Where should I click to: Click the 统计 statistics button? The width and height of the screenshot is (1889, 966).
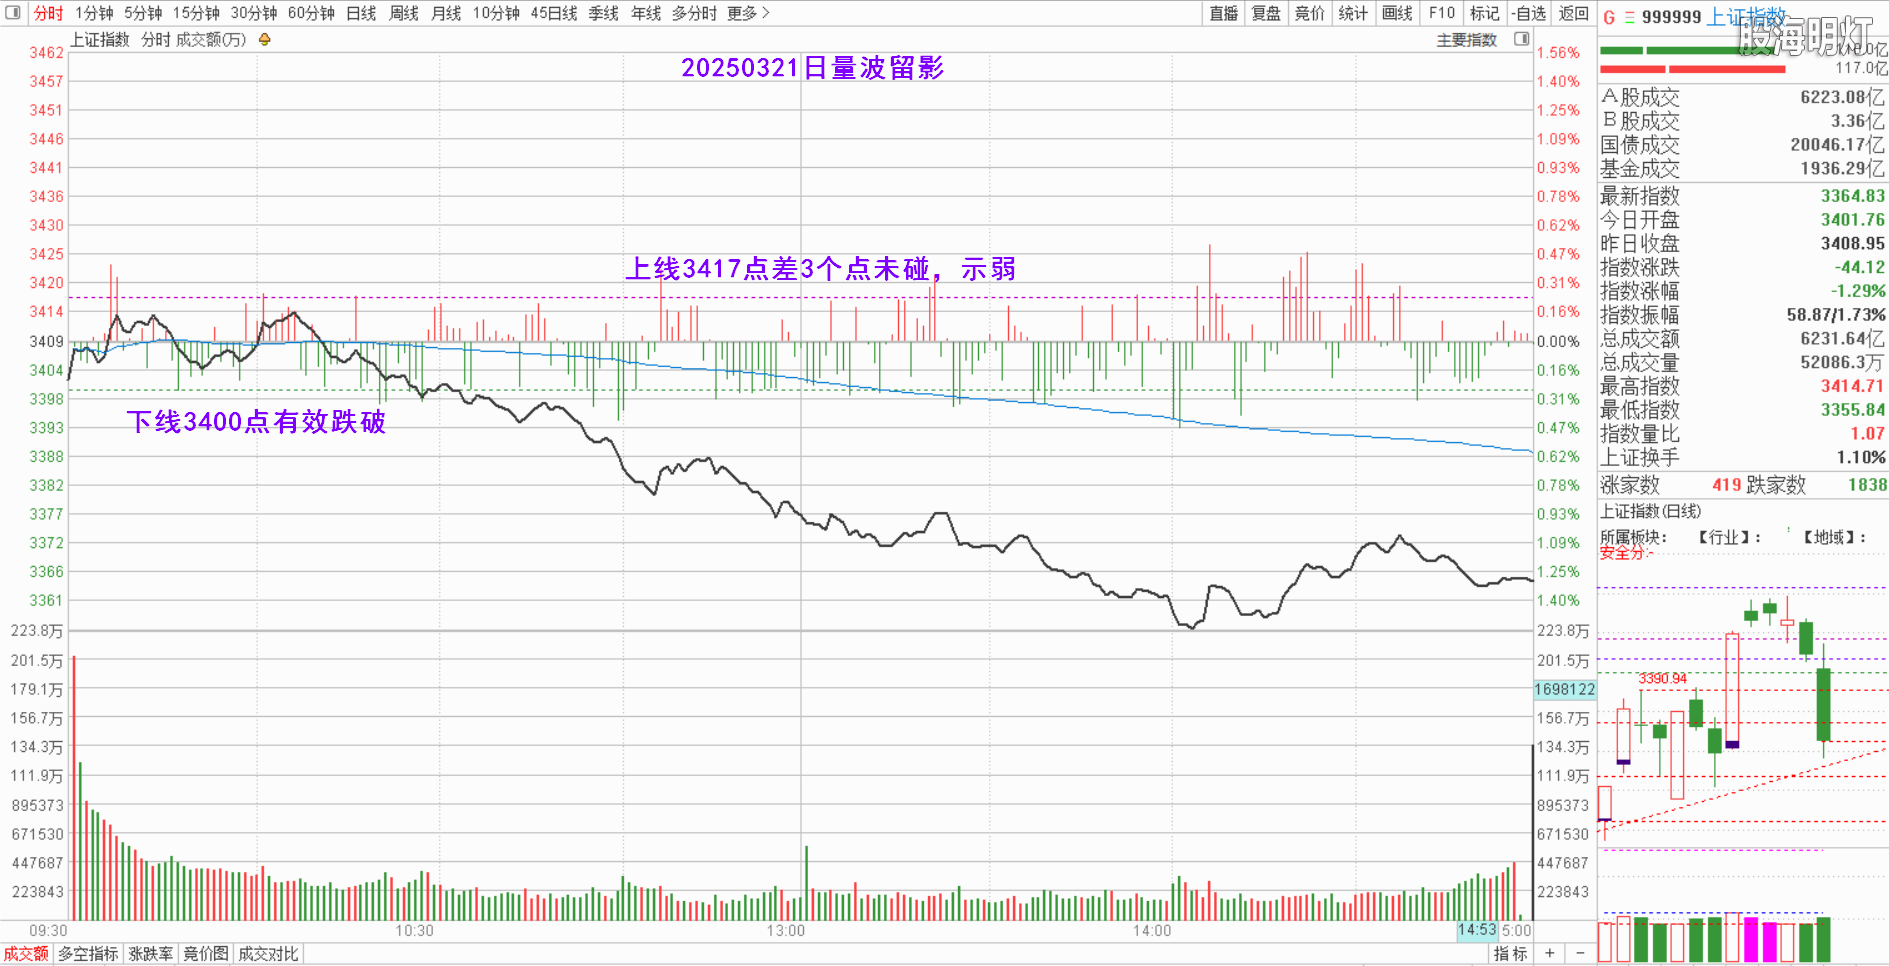pos(1353,13)
